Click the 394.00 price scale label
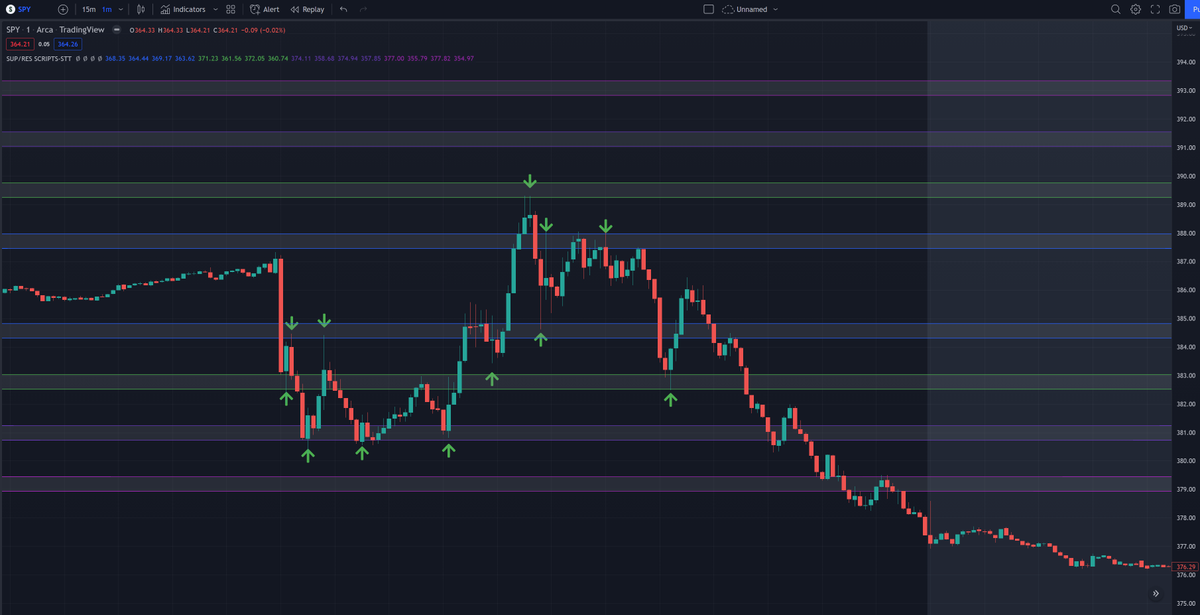Screen dimensions: 1200x615 click(x=1186, y=62)
